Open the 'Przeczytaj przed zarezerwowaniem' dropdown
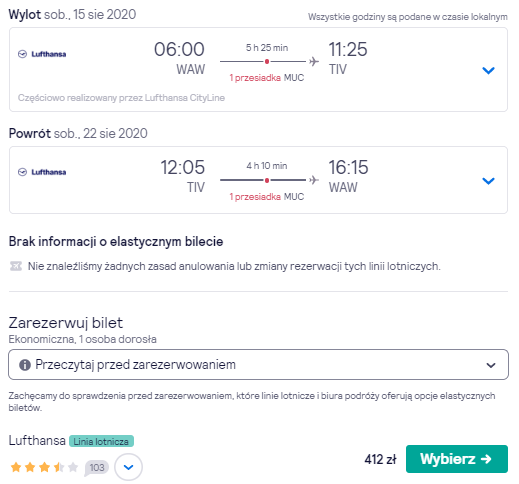Image resolution: width=519 pixels, height=484 pixels. (258, 364)
